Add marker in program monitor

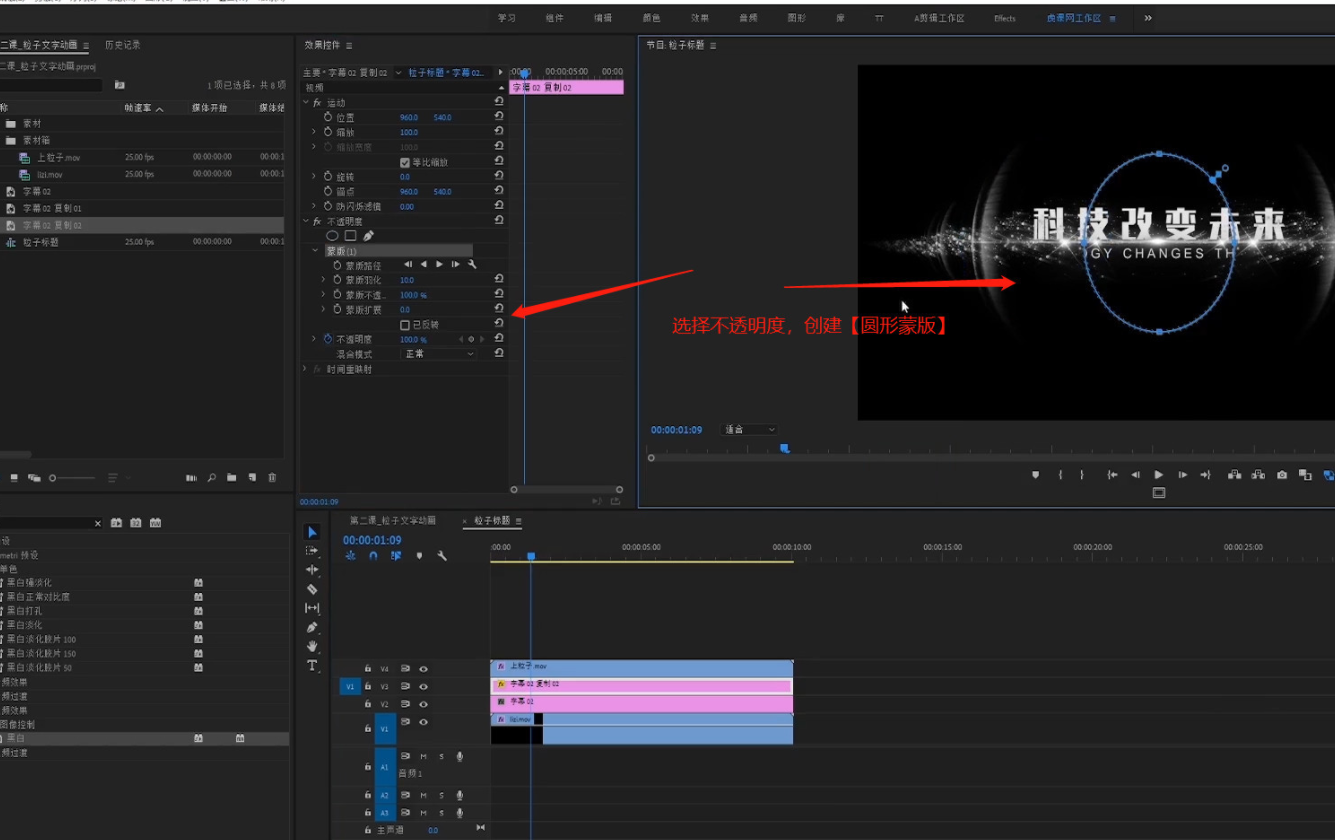coord(1035,475)
